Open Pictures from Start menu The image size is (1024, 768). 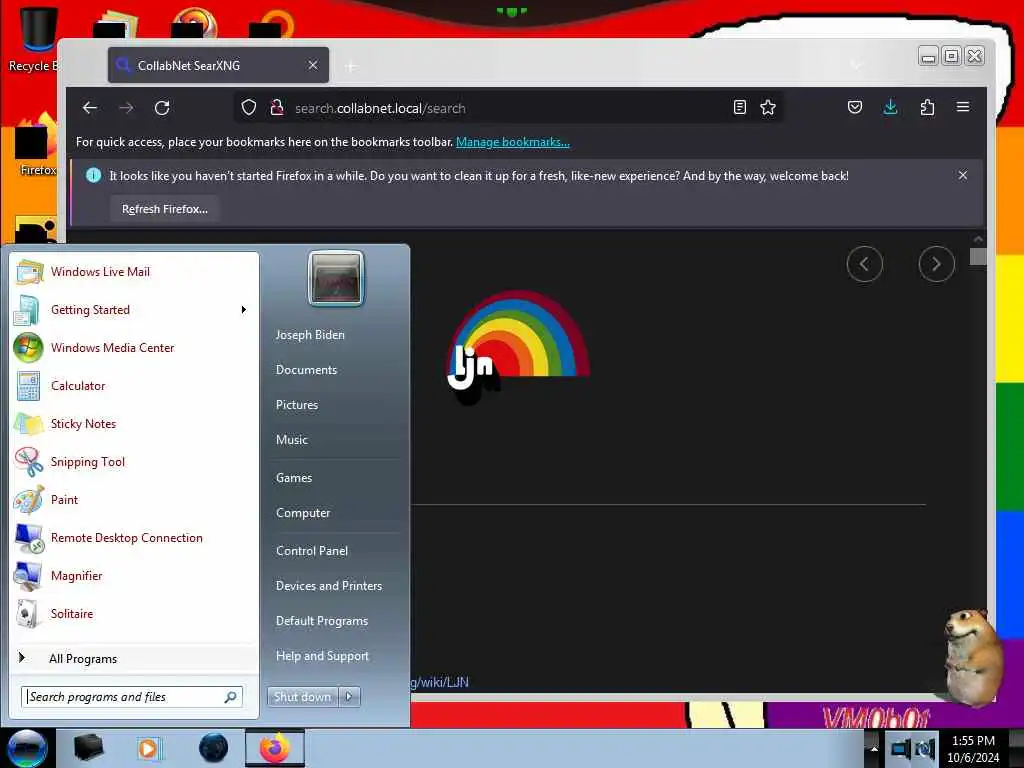click(297, 405)
